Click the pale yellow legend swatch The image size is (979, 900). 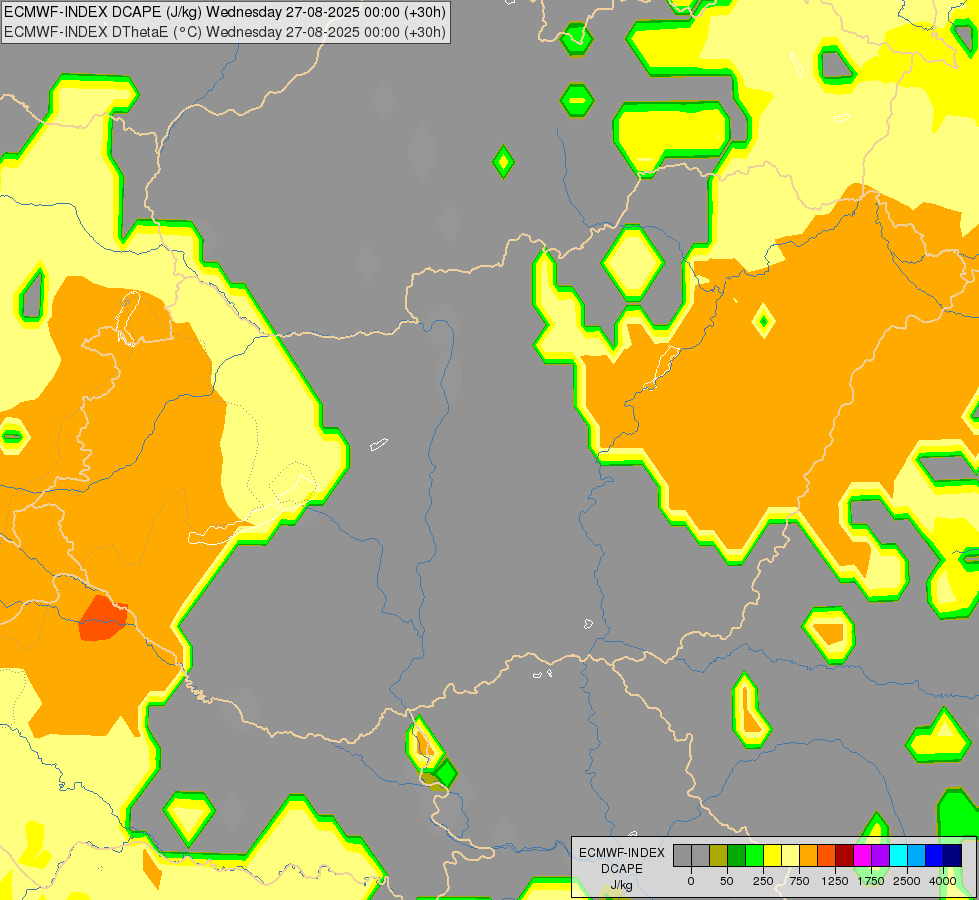coord(790,855)
